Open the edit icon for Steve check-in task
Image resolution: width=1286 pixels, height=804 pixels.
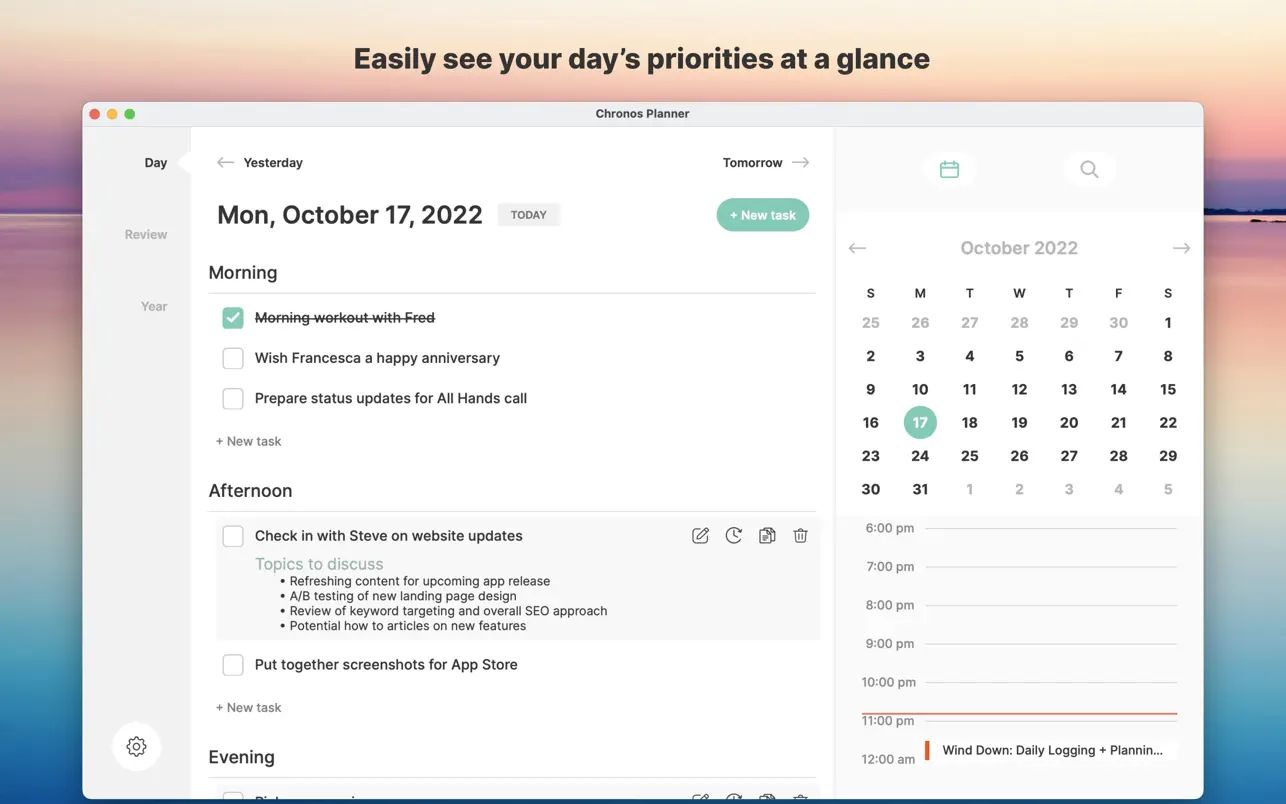pyautogui.click(x=700, y=535)
